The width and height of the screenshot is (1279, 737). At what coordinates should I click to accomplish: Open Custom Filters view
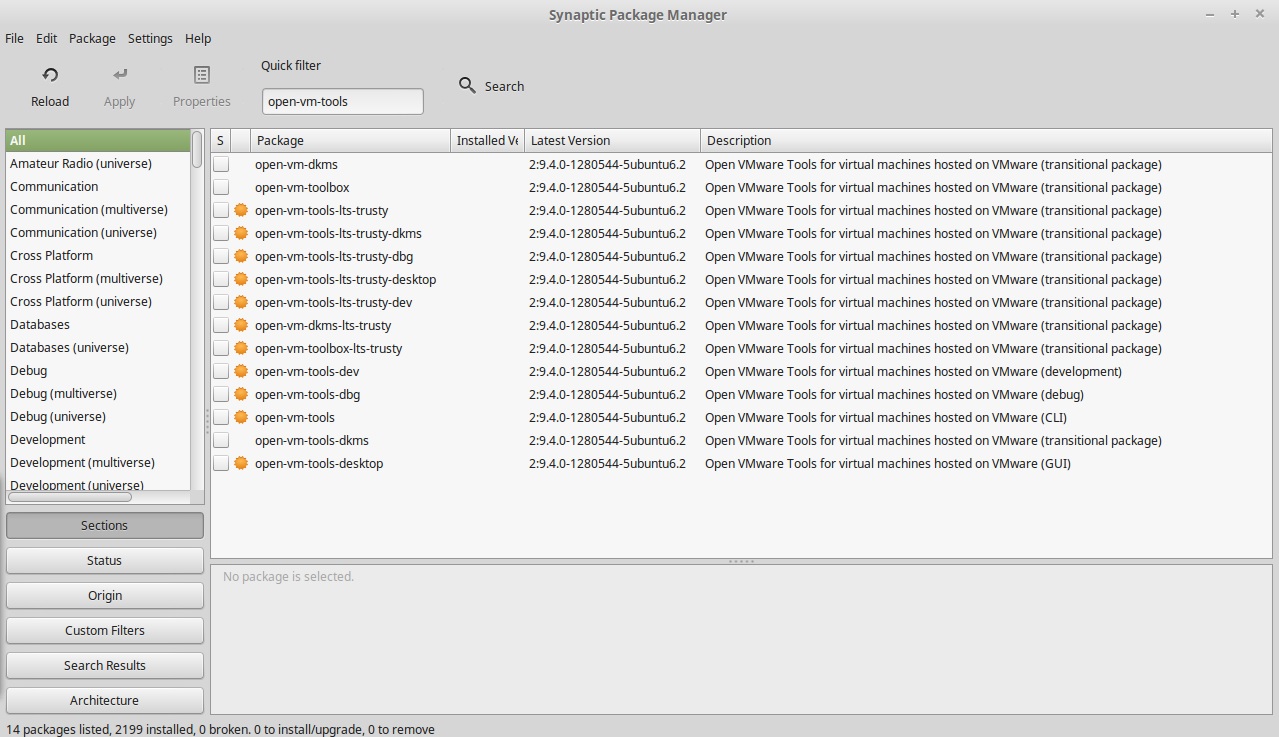pos(105,630)
